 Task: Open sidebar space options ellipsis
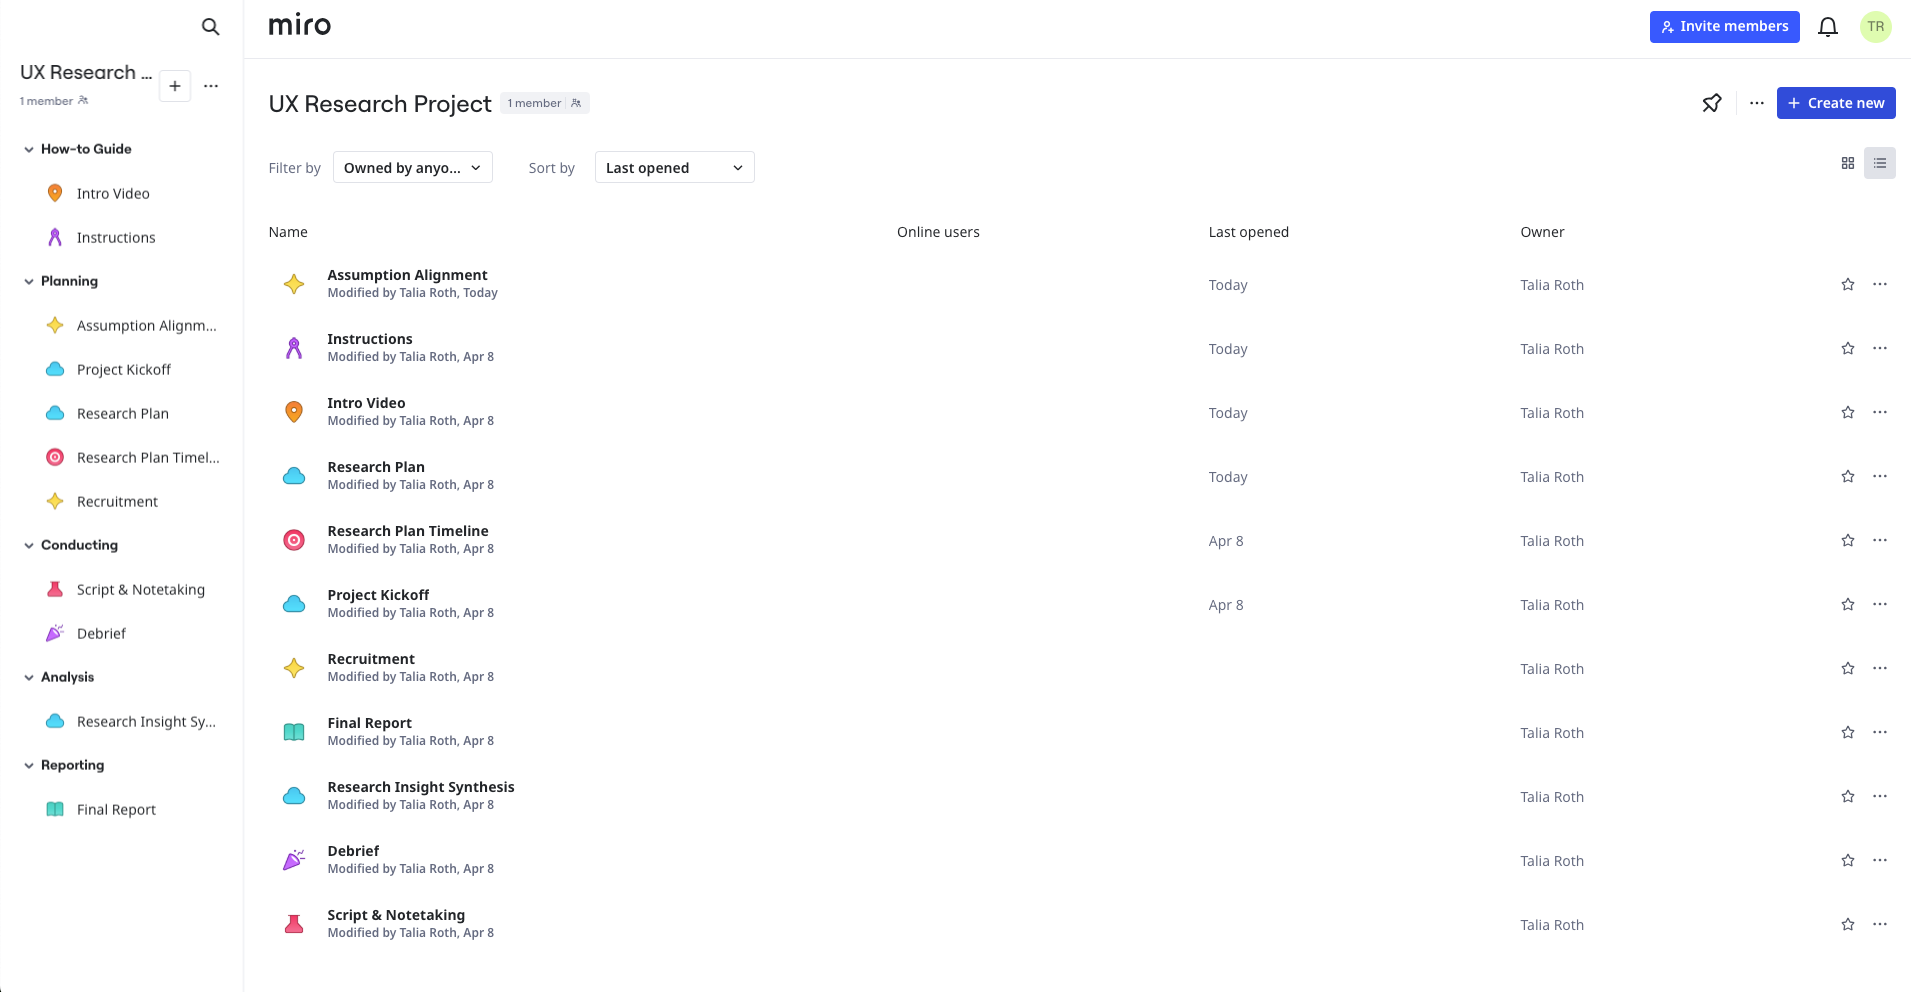tap(211, 86)
